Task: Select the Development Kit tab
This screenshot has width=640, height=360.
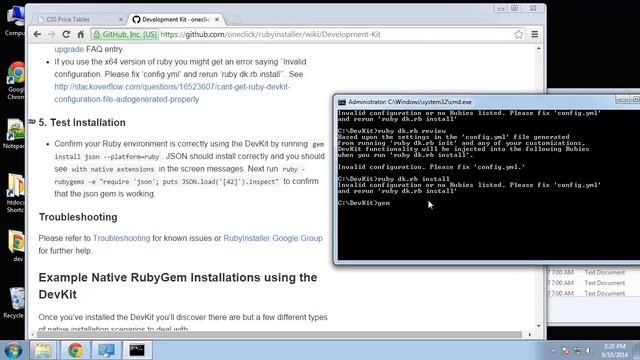Action: (x=176, y=19)
